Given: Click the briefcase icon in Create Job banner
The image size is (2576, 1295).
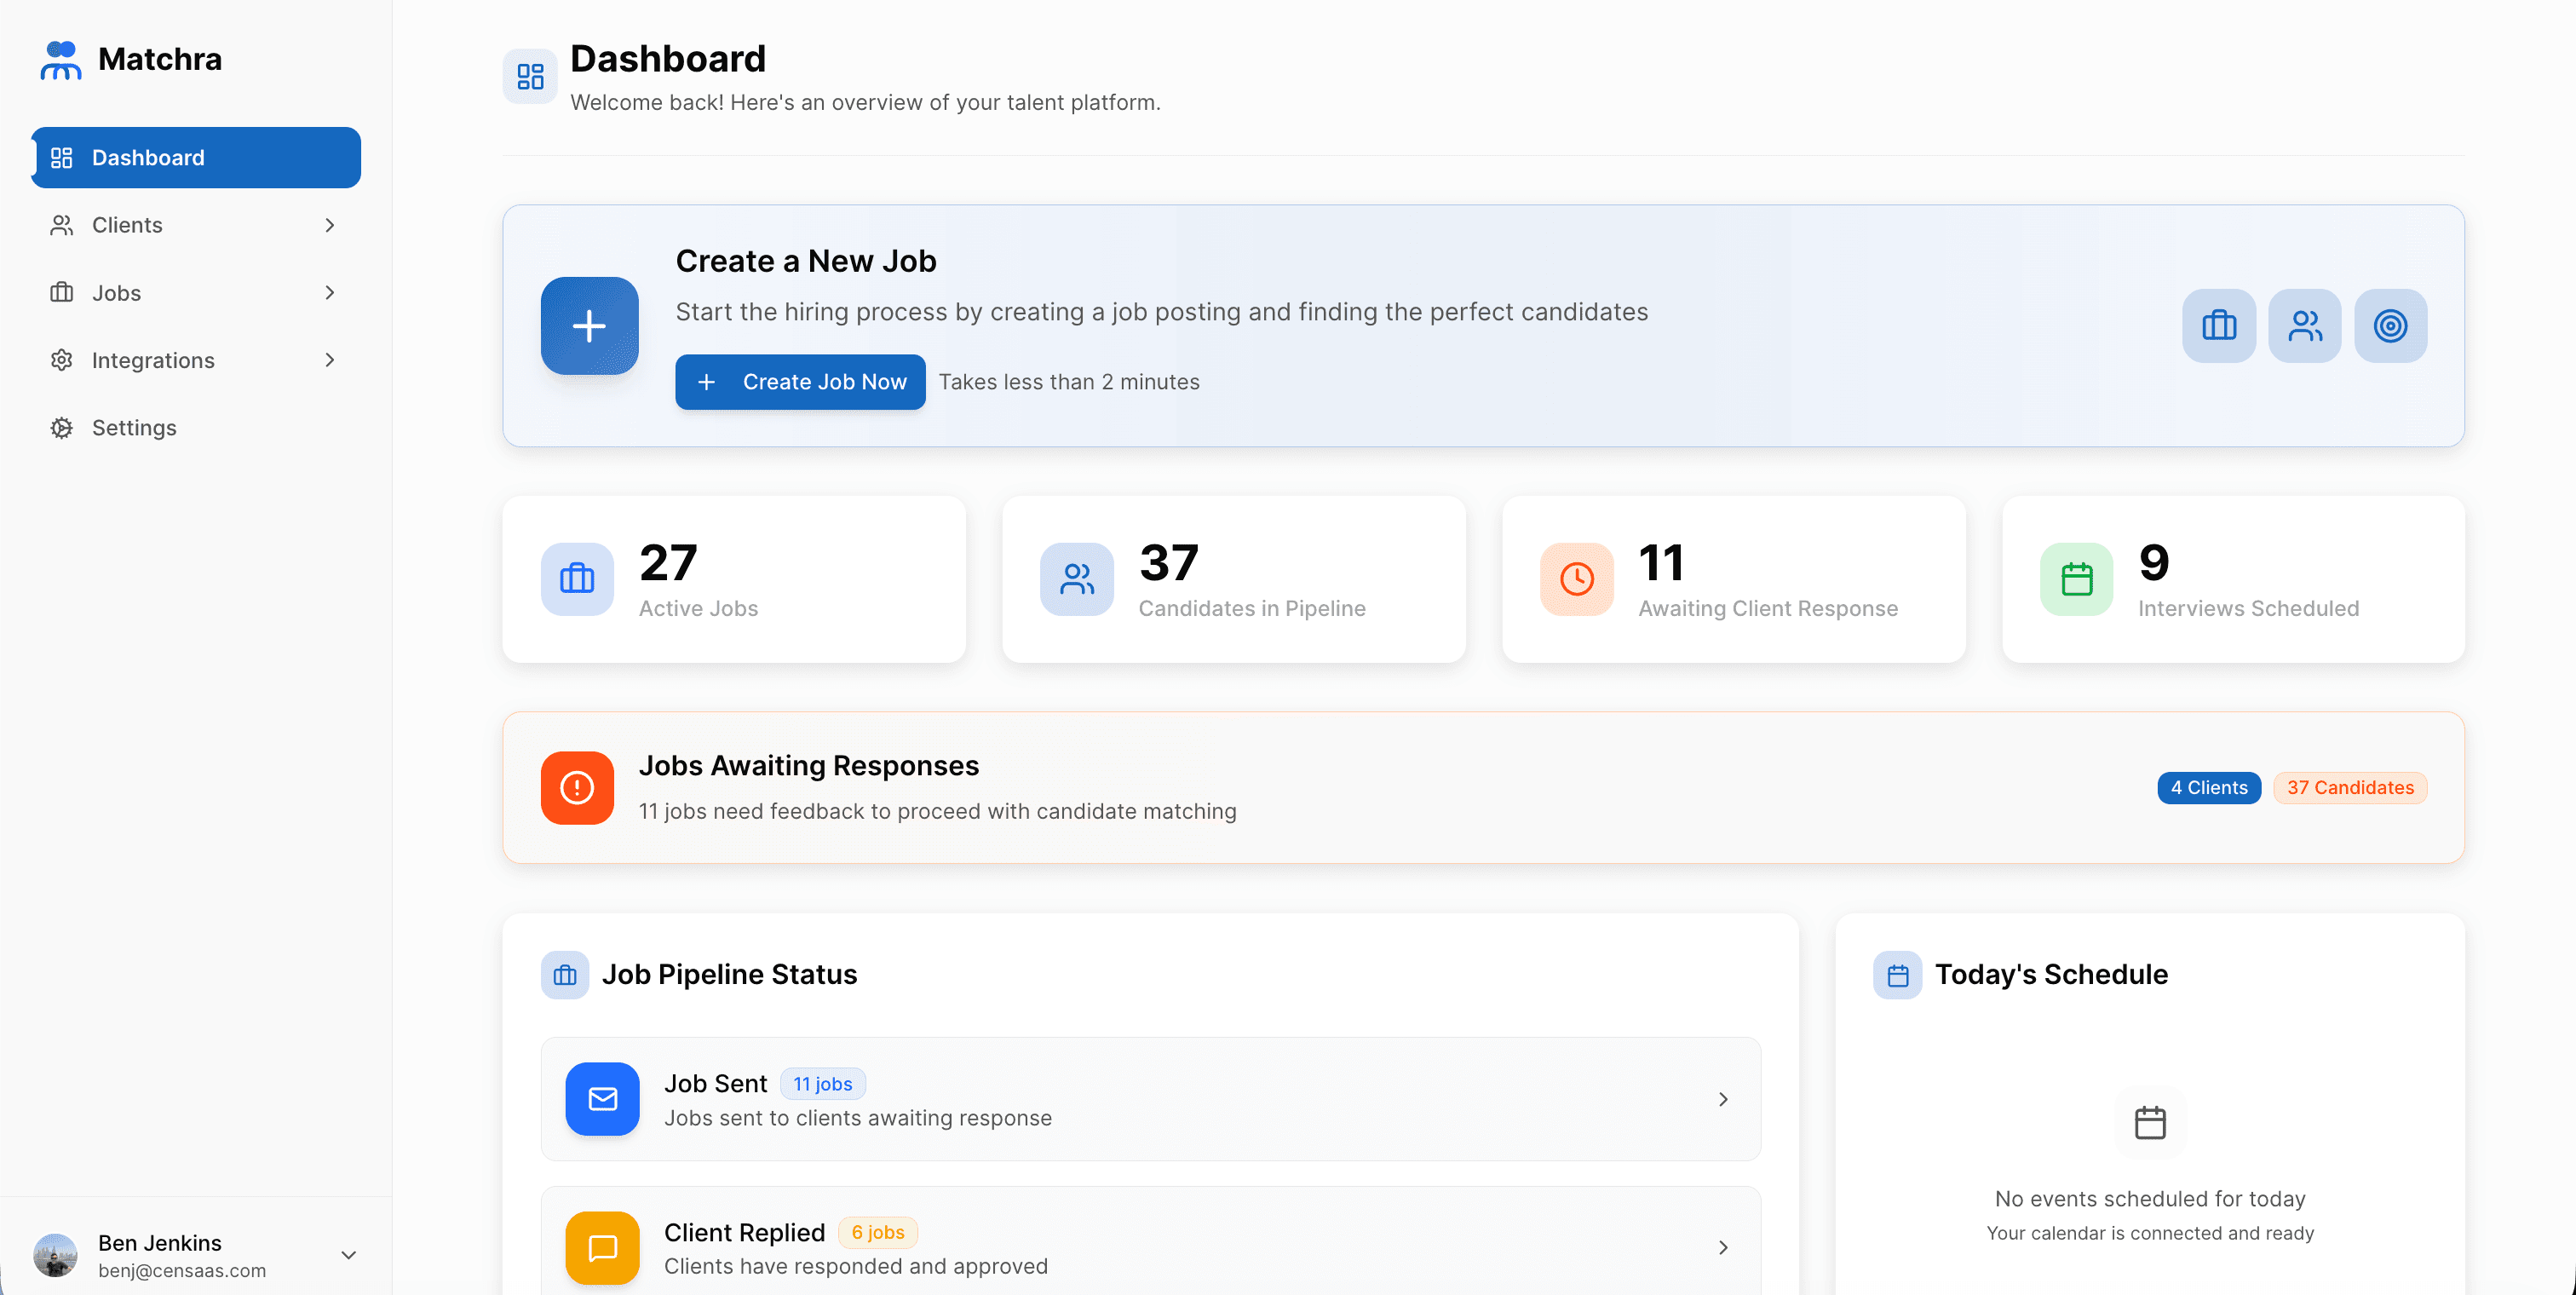Looking at the screenshot, I should point(2218,326).
